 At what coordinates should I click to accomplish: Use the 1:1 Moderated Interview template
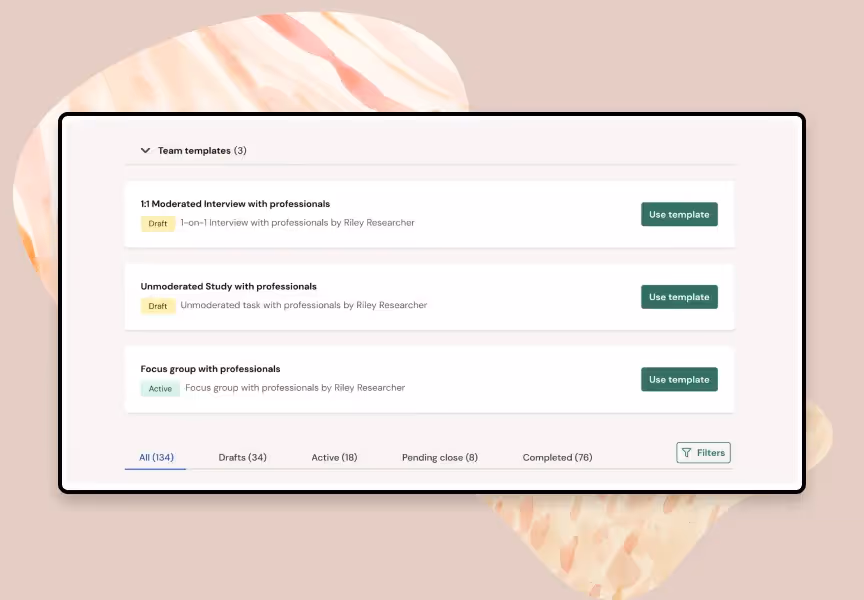[x=679, y=214]
